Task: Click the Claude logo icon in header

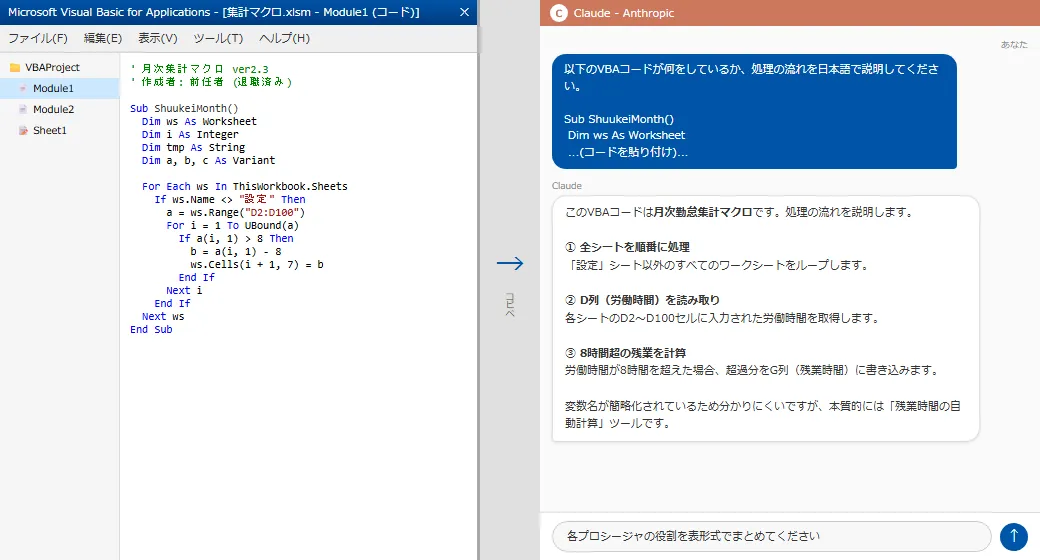Action: pyautogui.click(x=559, y=13)
